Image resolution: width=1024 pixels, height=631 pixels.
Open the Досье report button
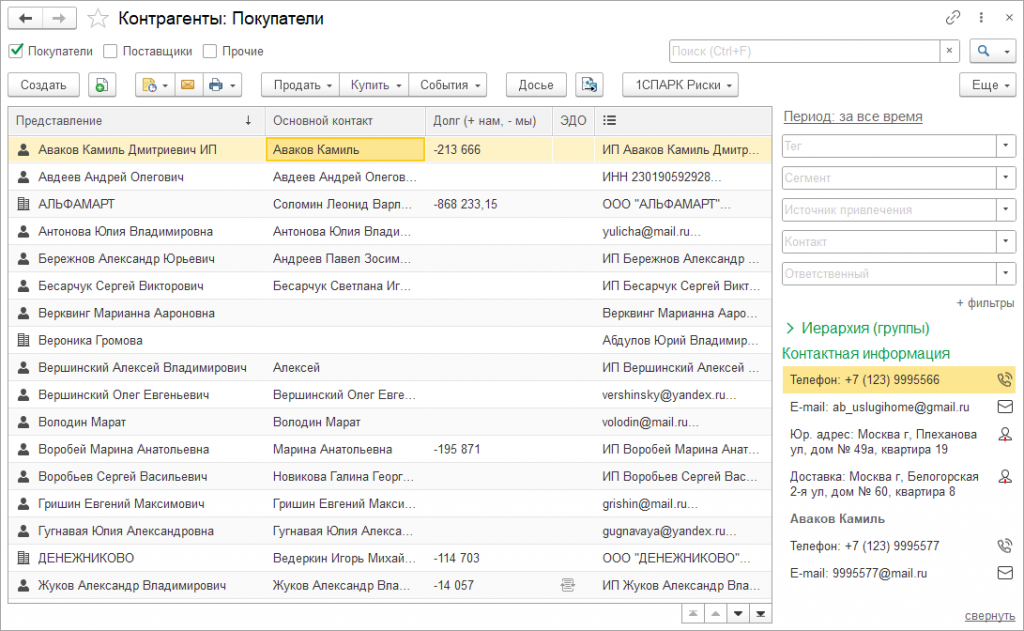pyautogui.click(x=536, y=85)
